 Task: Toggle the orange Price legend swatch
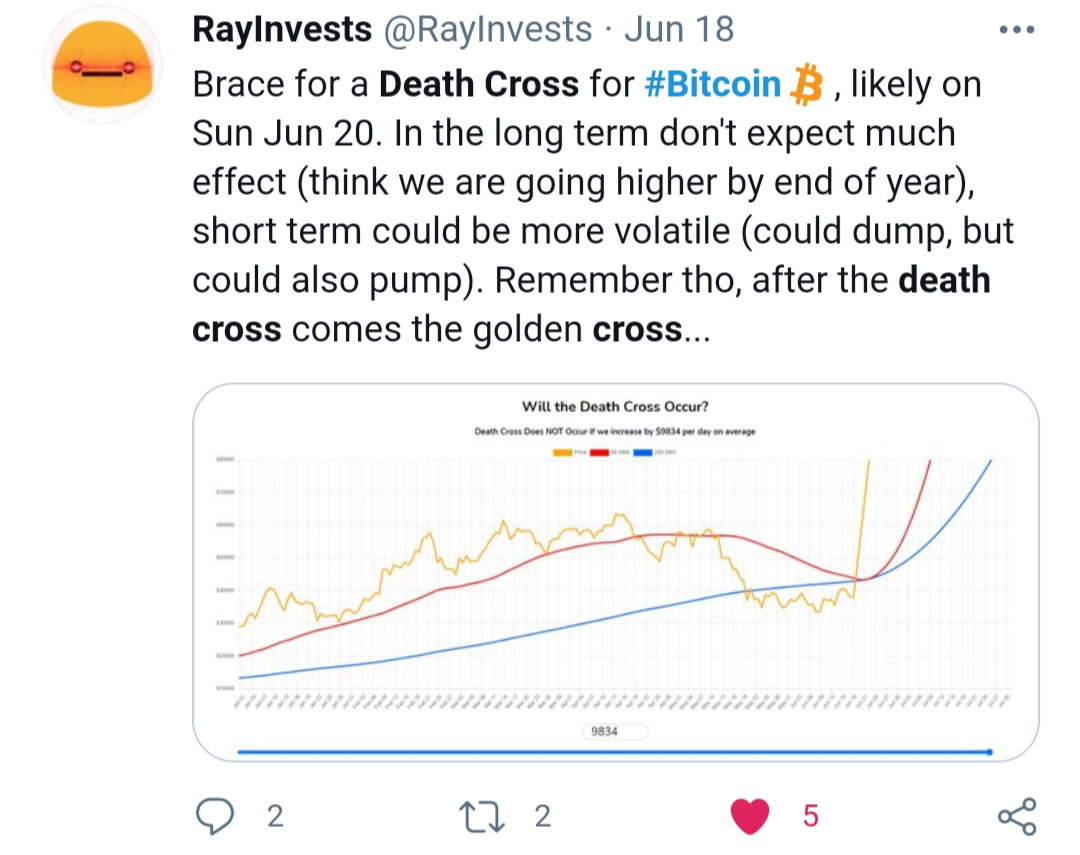(563, 453)
